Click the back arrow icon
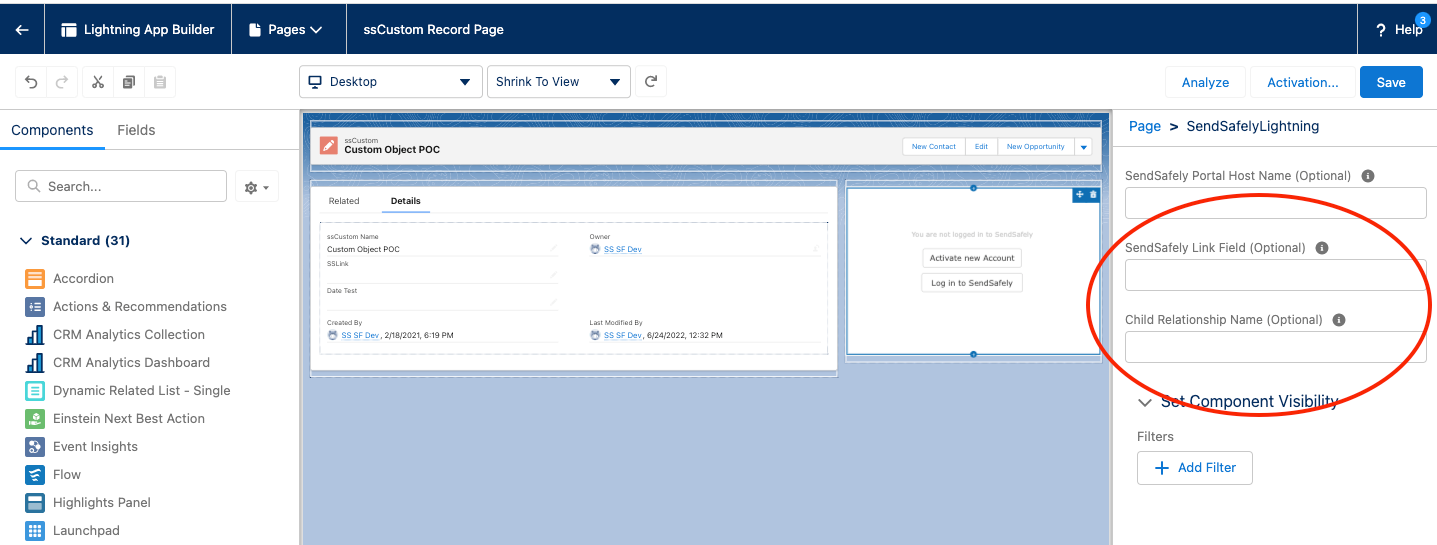The height and width of the screenshot is (545, 1437). point(22,30)
